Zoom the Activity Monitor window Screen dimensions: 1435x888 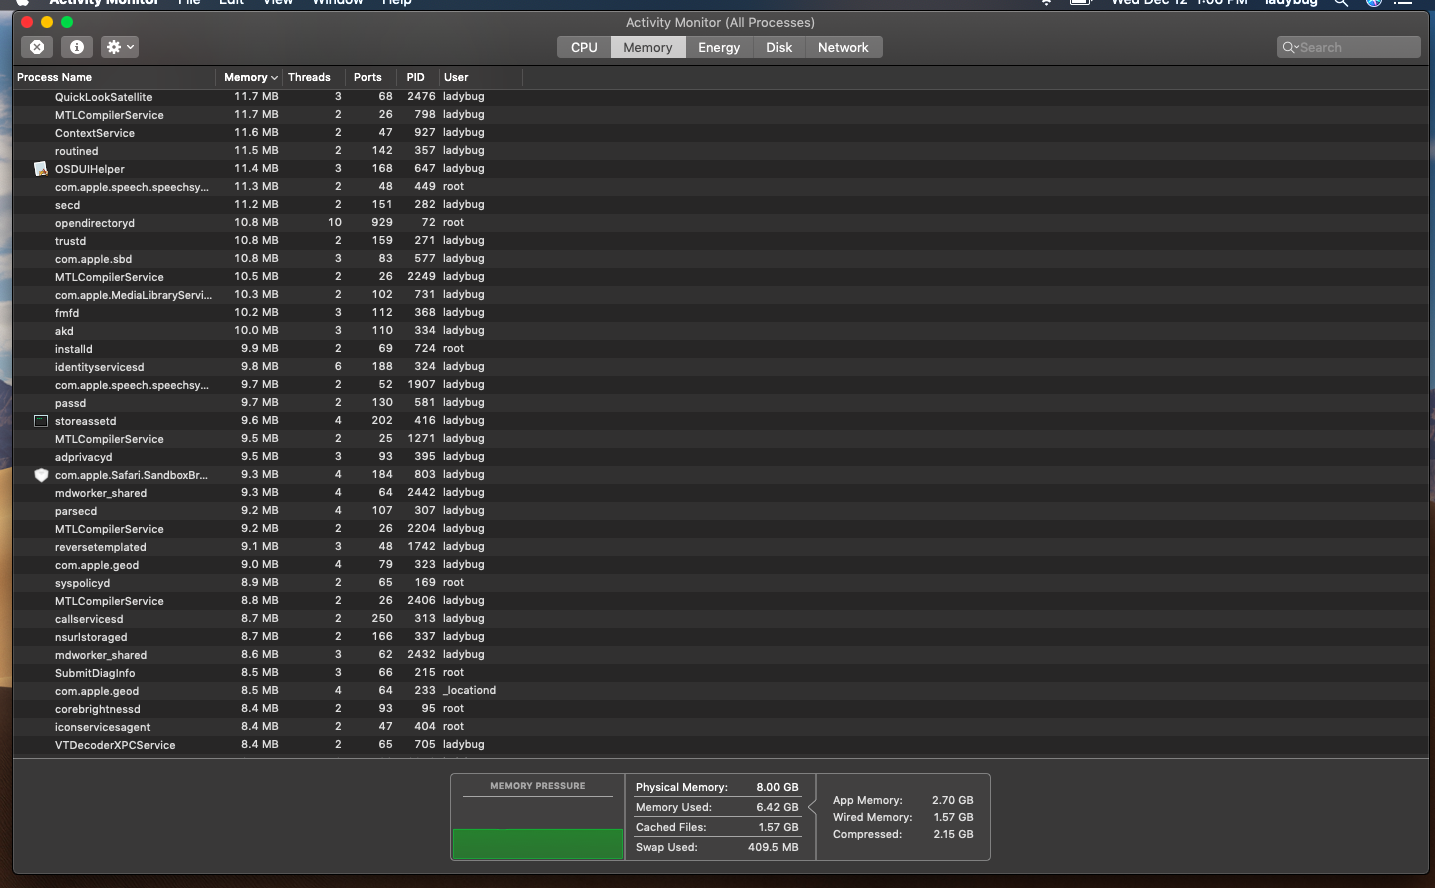pyautogui.click(x=67, y=22)
